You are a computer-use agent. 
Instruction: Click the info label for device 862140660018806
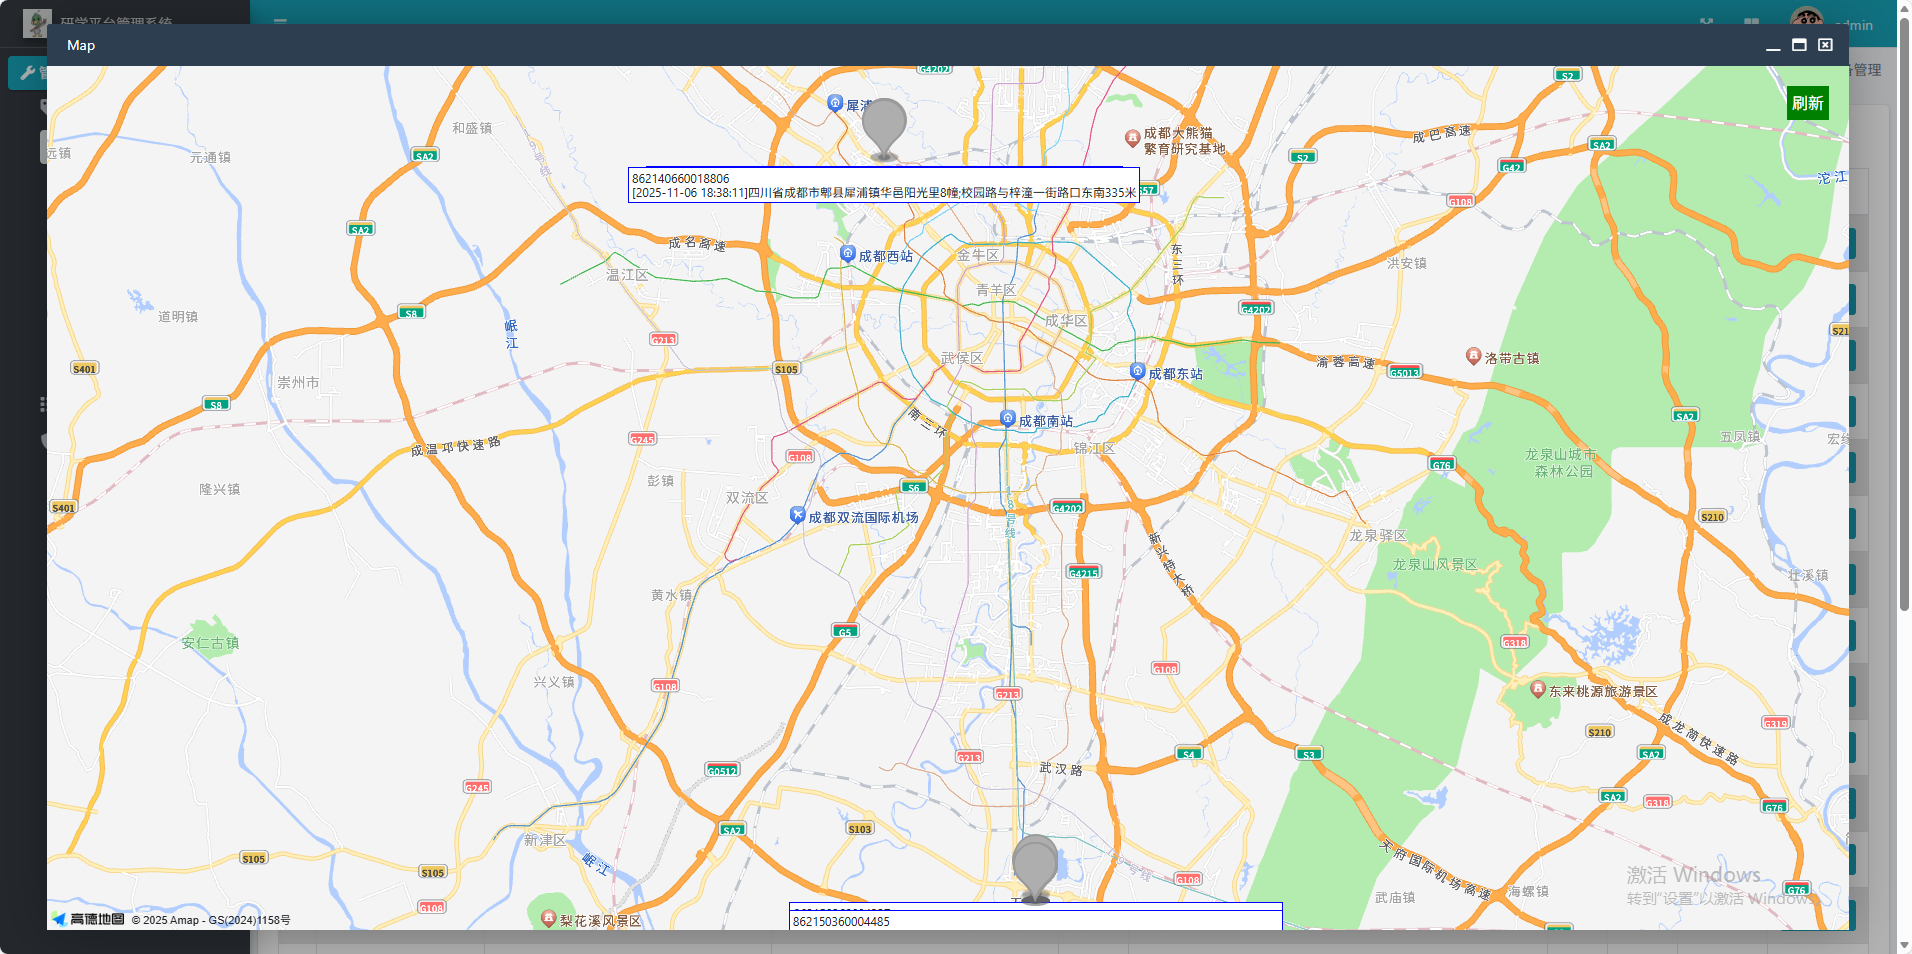[883, 185]
